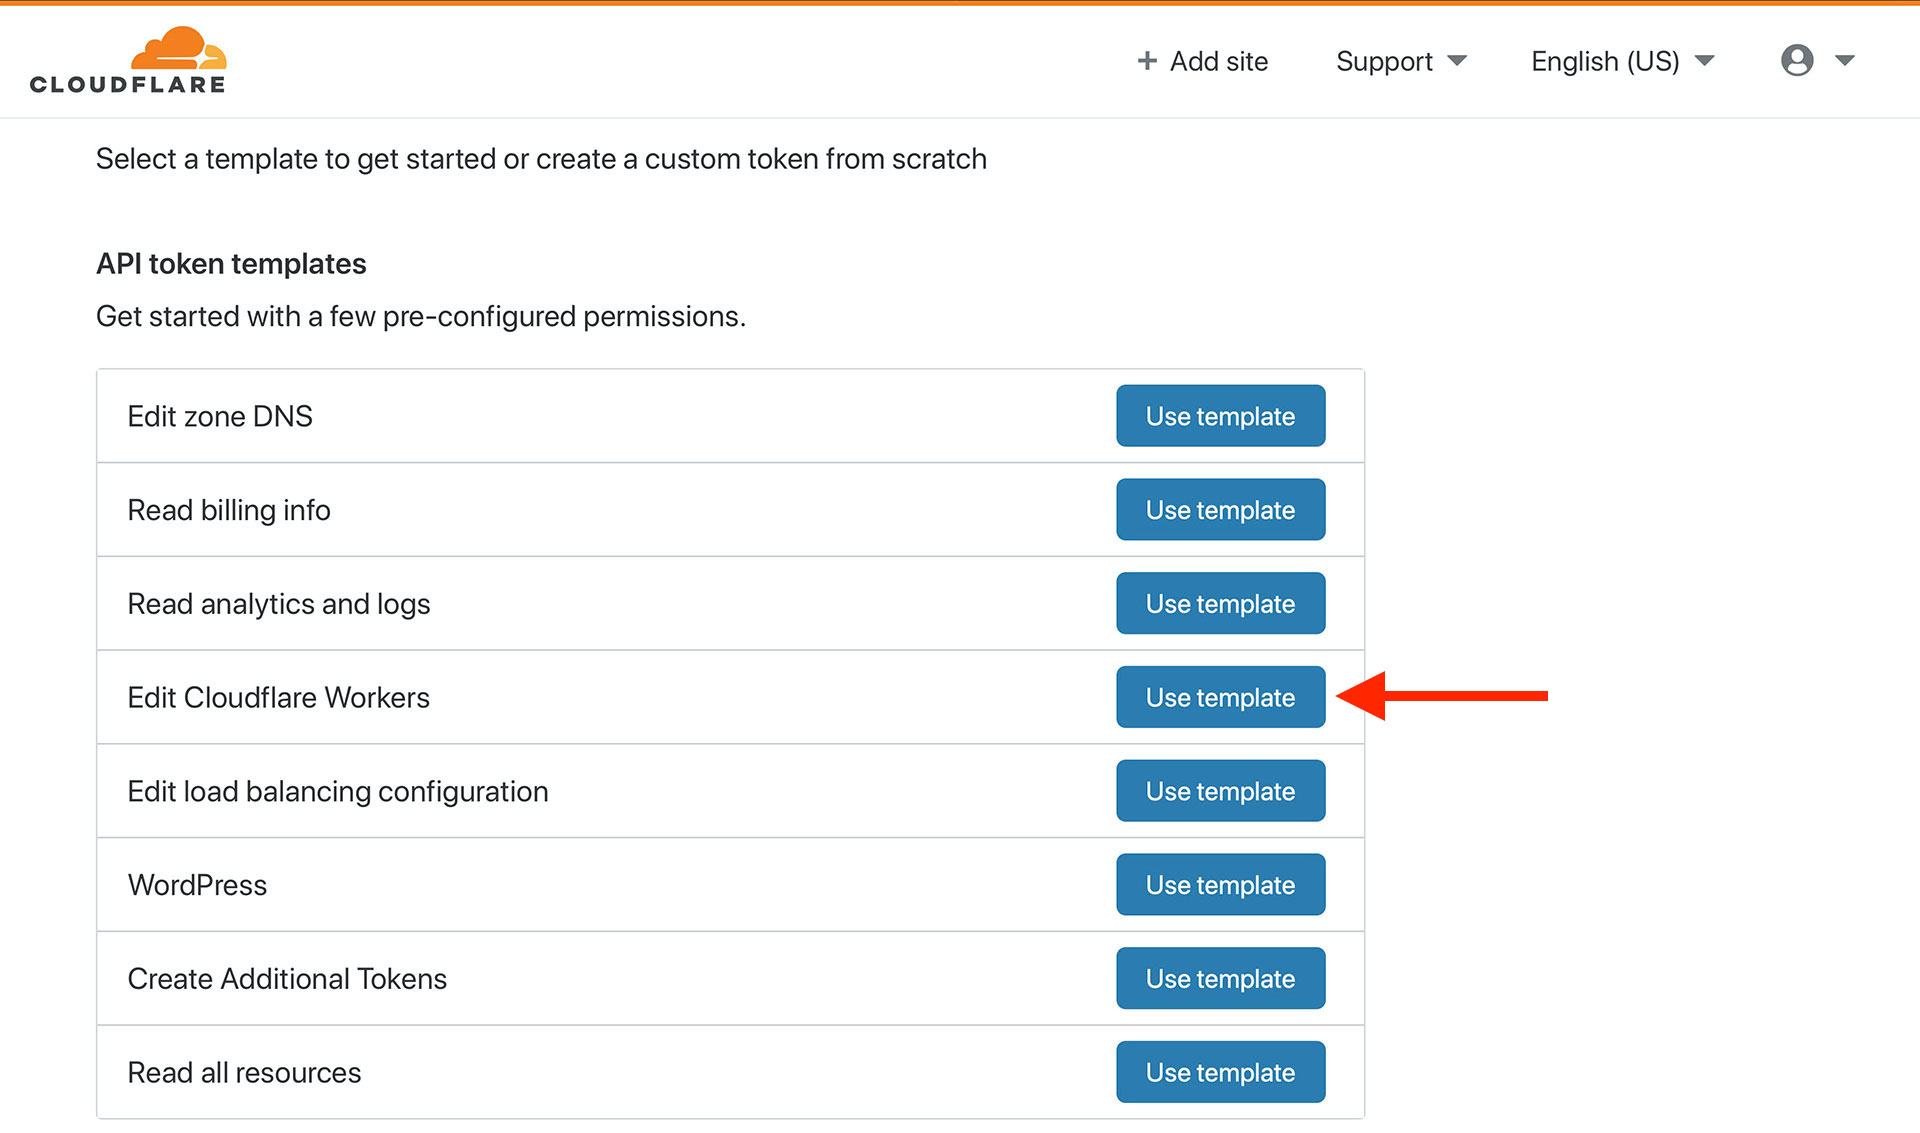Viewport: 1920px width, 1133px height.
Task: Use template for Read all resources
Action: [x=1220, y=1072]
